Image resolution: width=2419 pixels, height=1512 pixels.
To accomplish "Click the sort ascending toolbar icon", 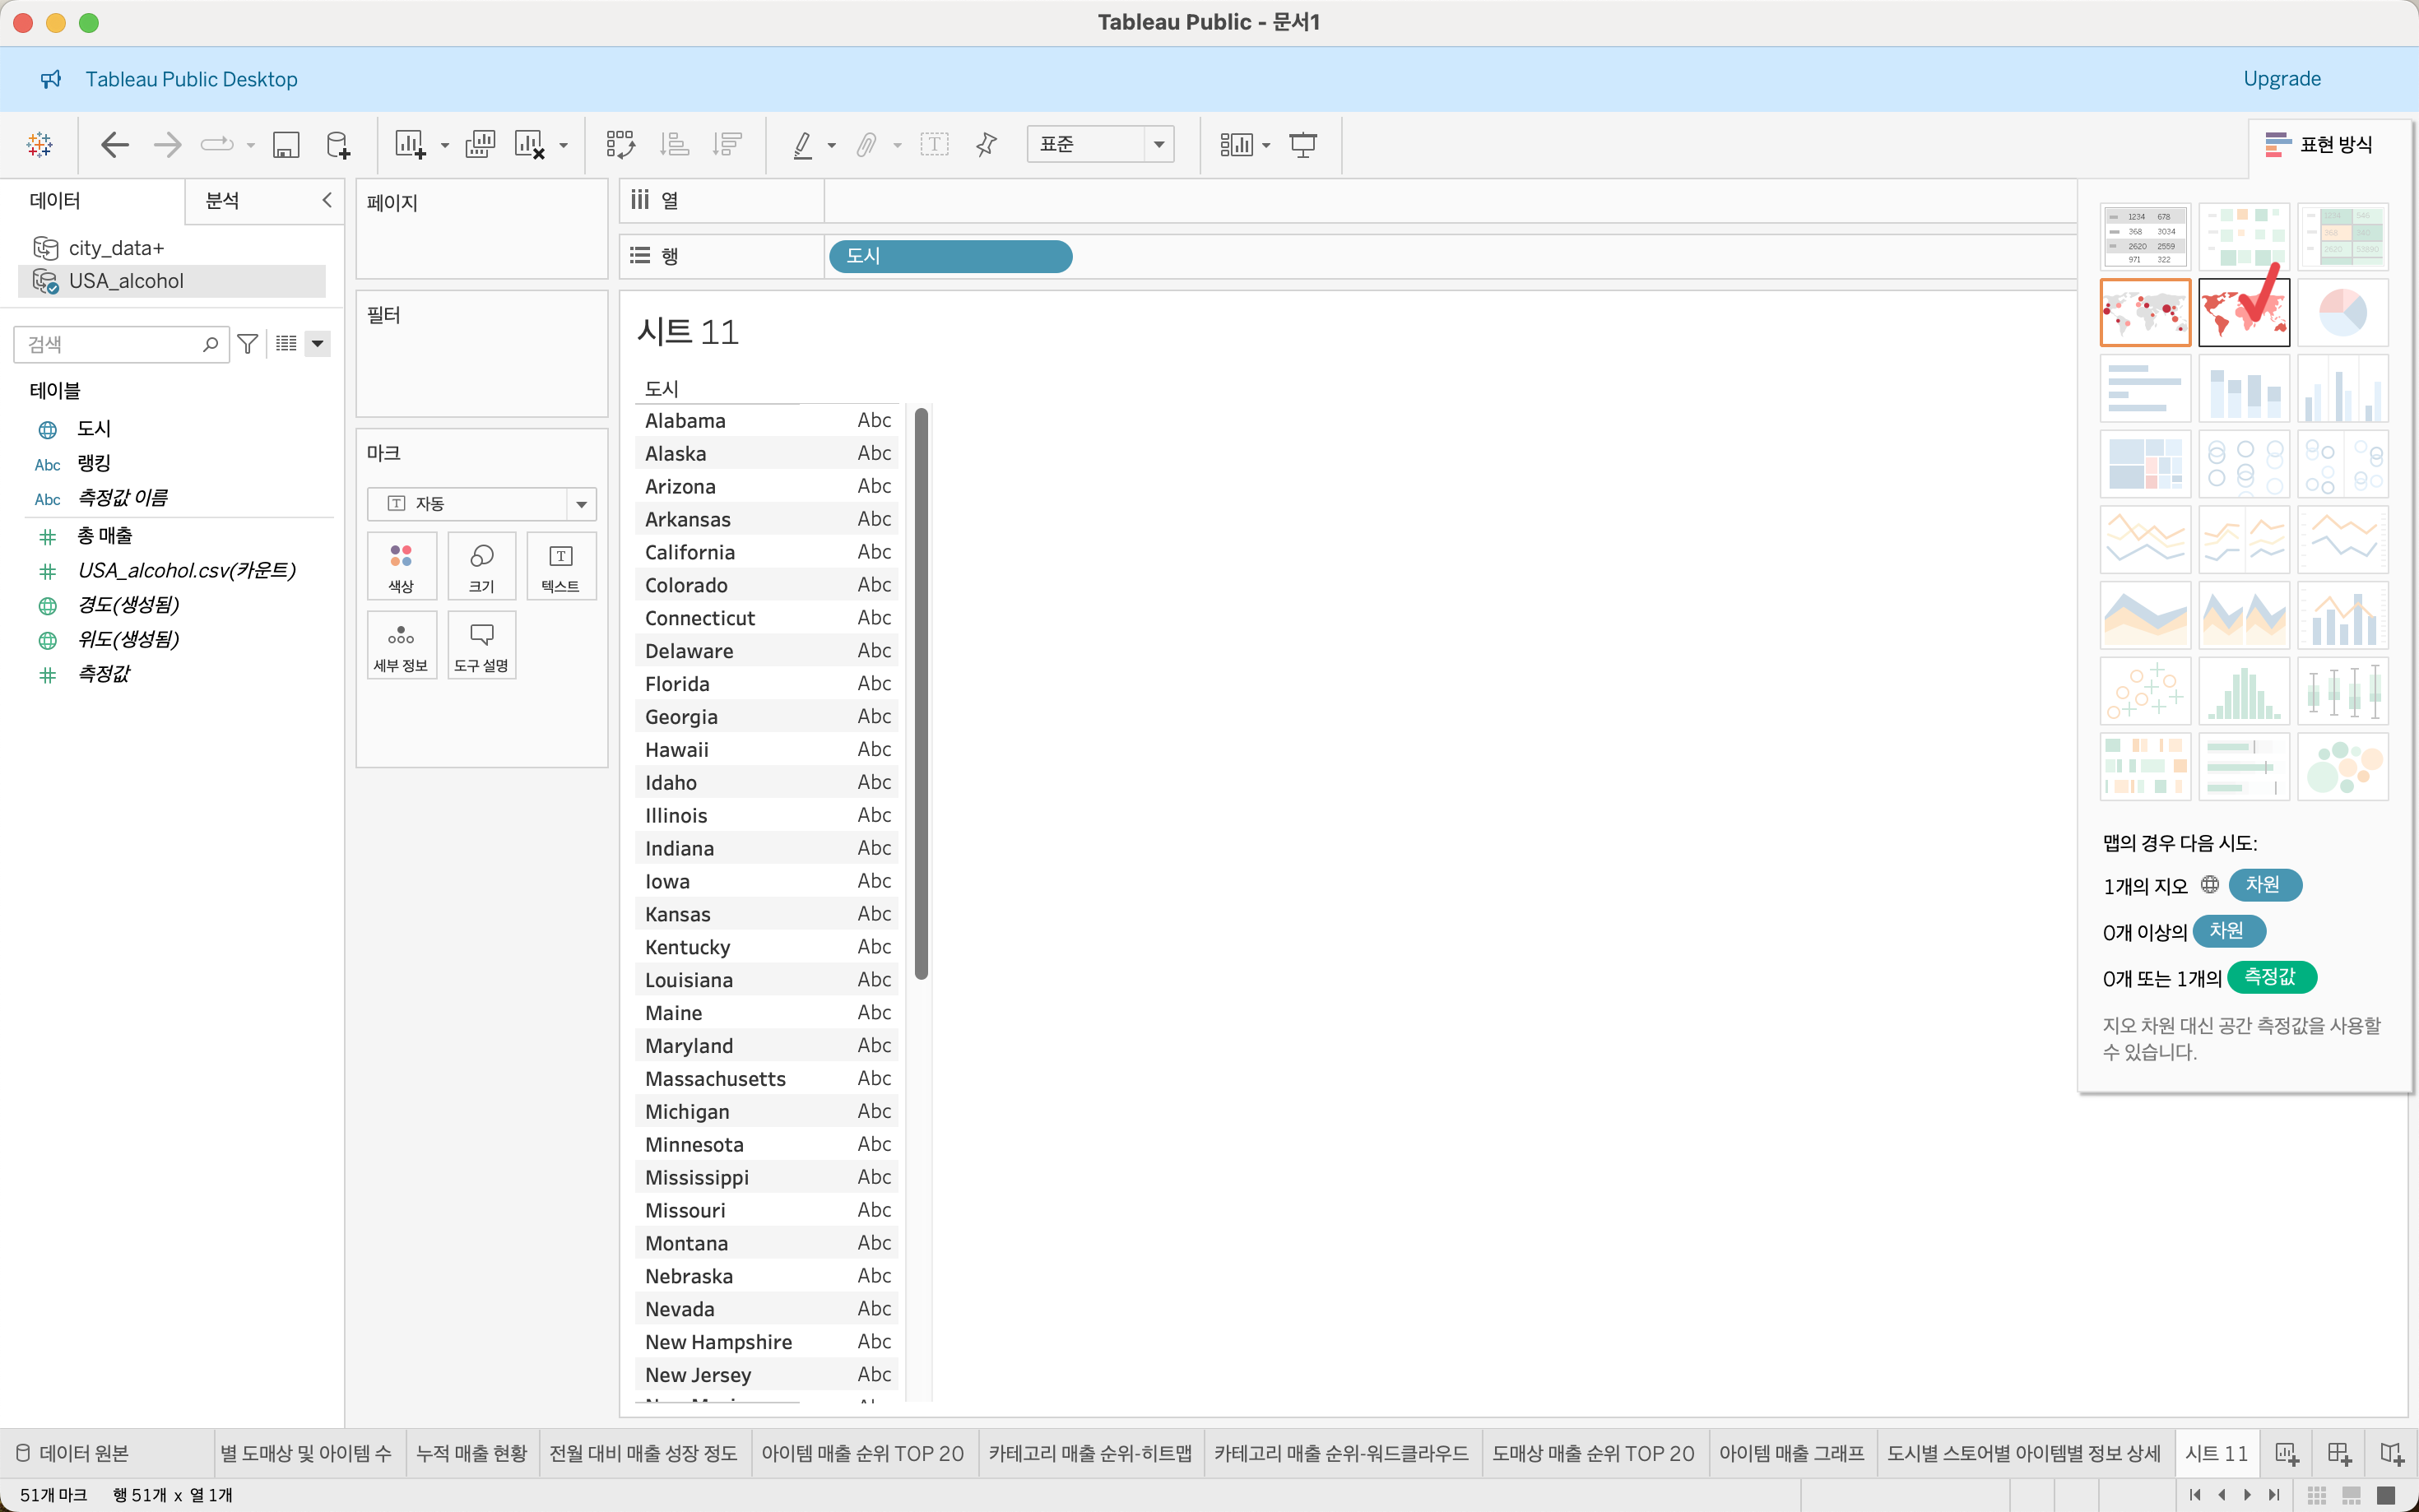I will click(675, 145).
